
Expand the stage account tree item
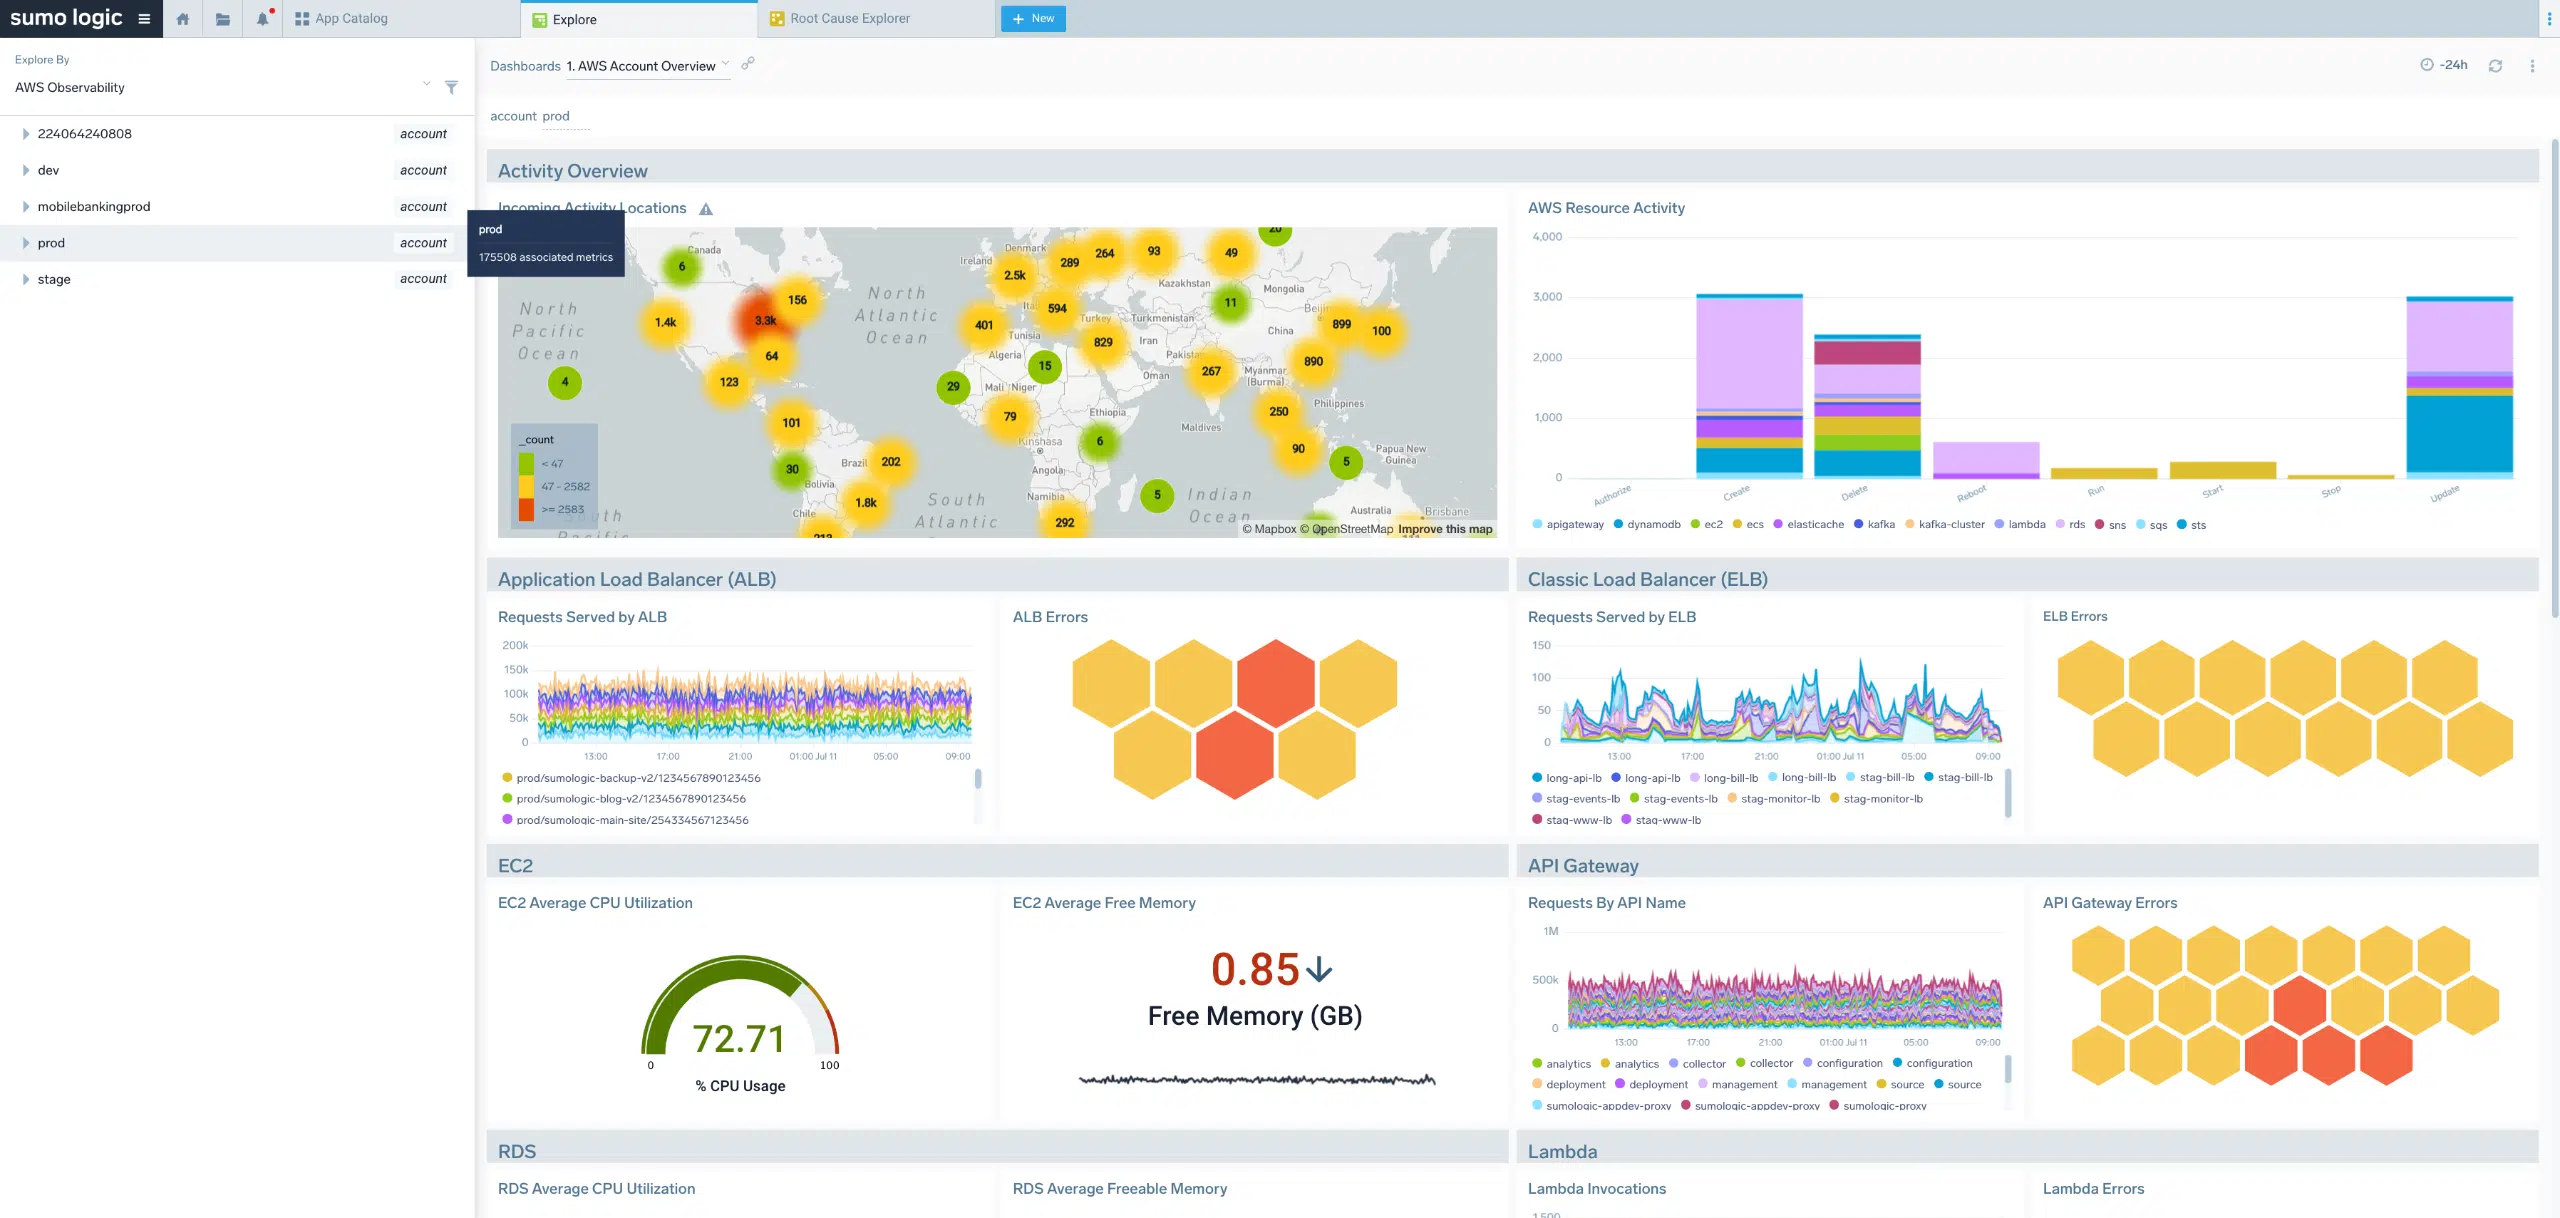click(26, 280)
